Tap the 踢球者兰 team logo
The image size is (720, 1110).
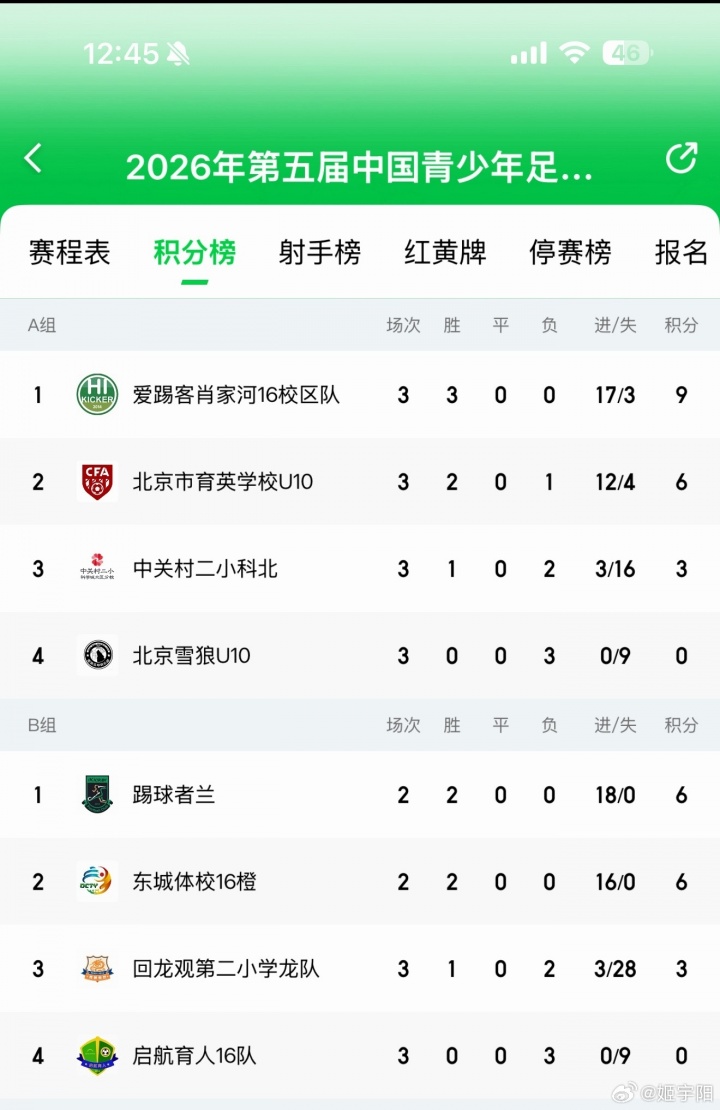point(97,795)
